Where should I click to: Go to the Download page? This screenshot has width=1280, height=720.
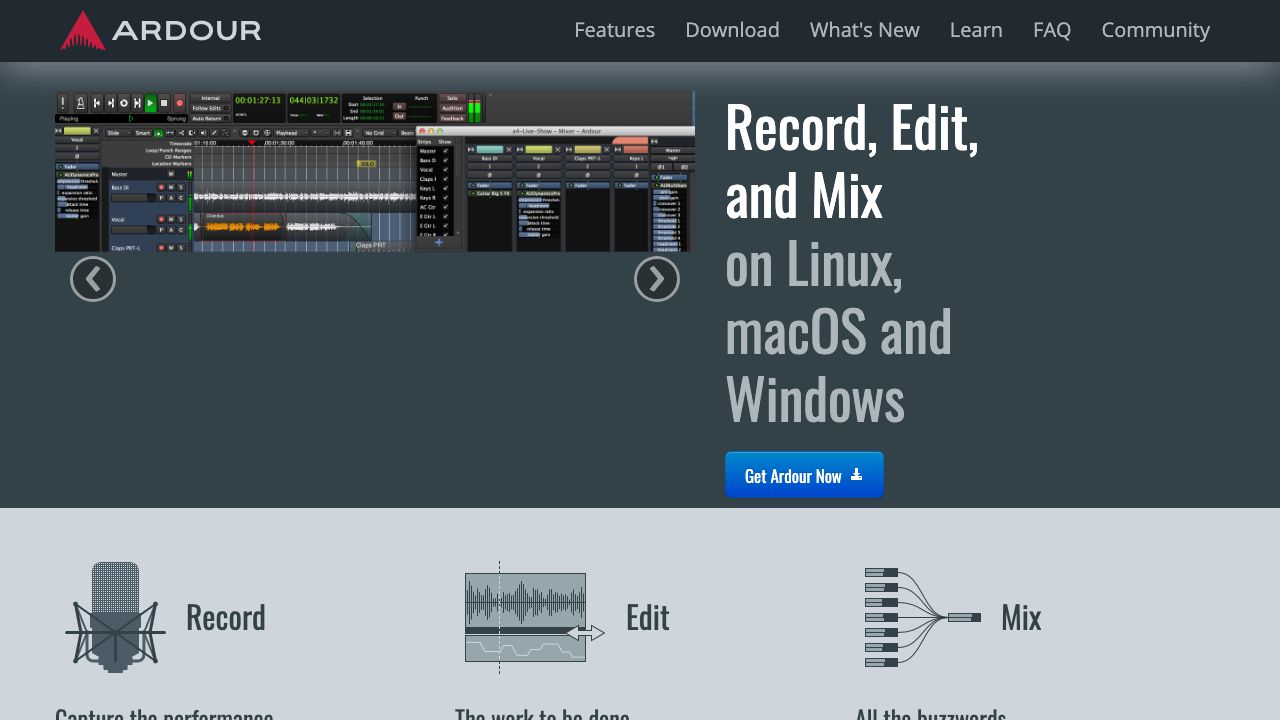[x=732, y=30]
